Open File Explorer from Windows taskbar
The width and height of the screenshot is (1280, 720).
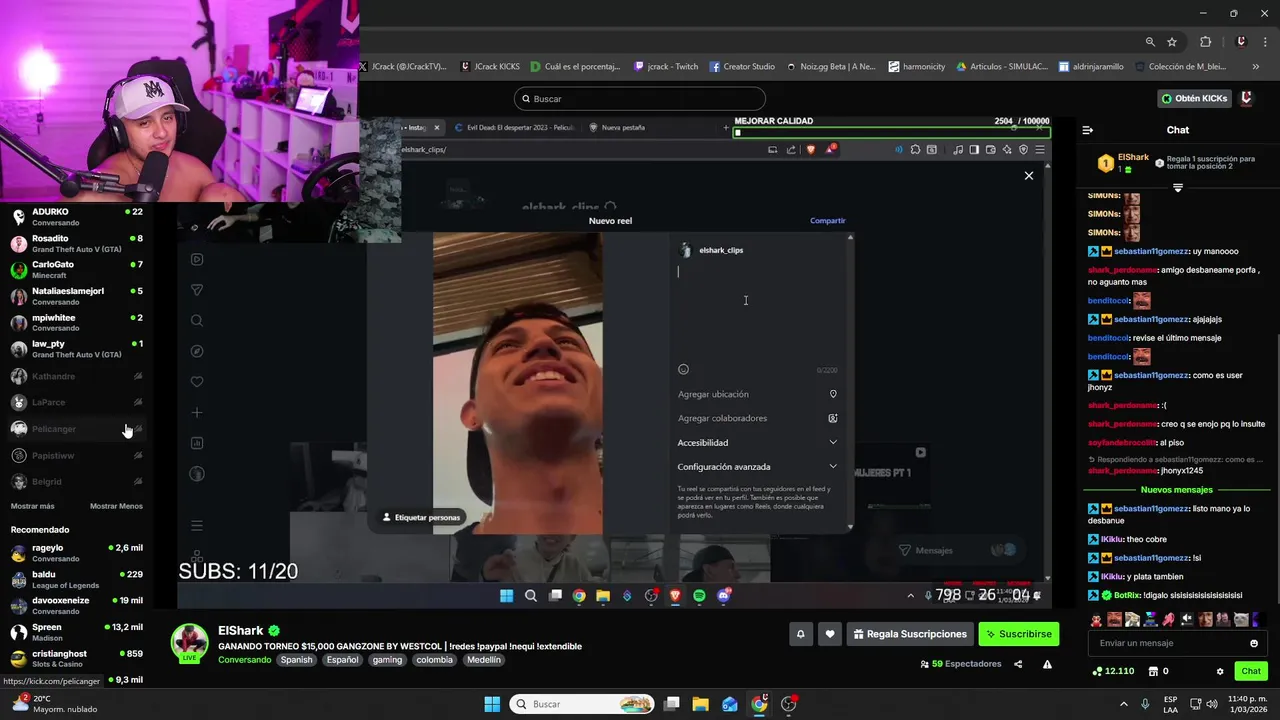coord(700,704)
